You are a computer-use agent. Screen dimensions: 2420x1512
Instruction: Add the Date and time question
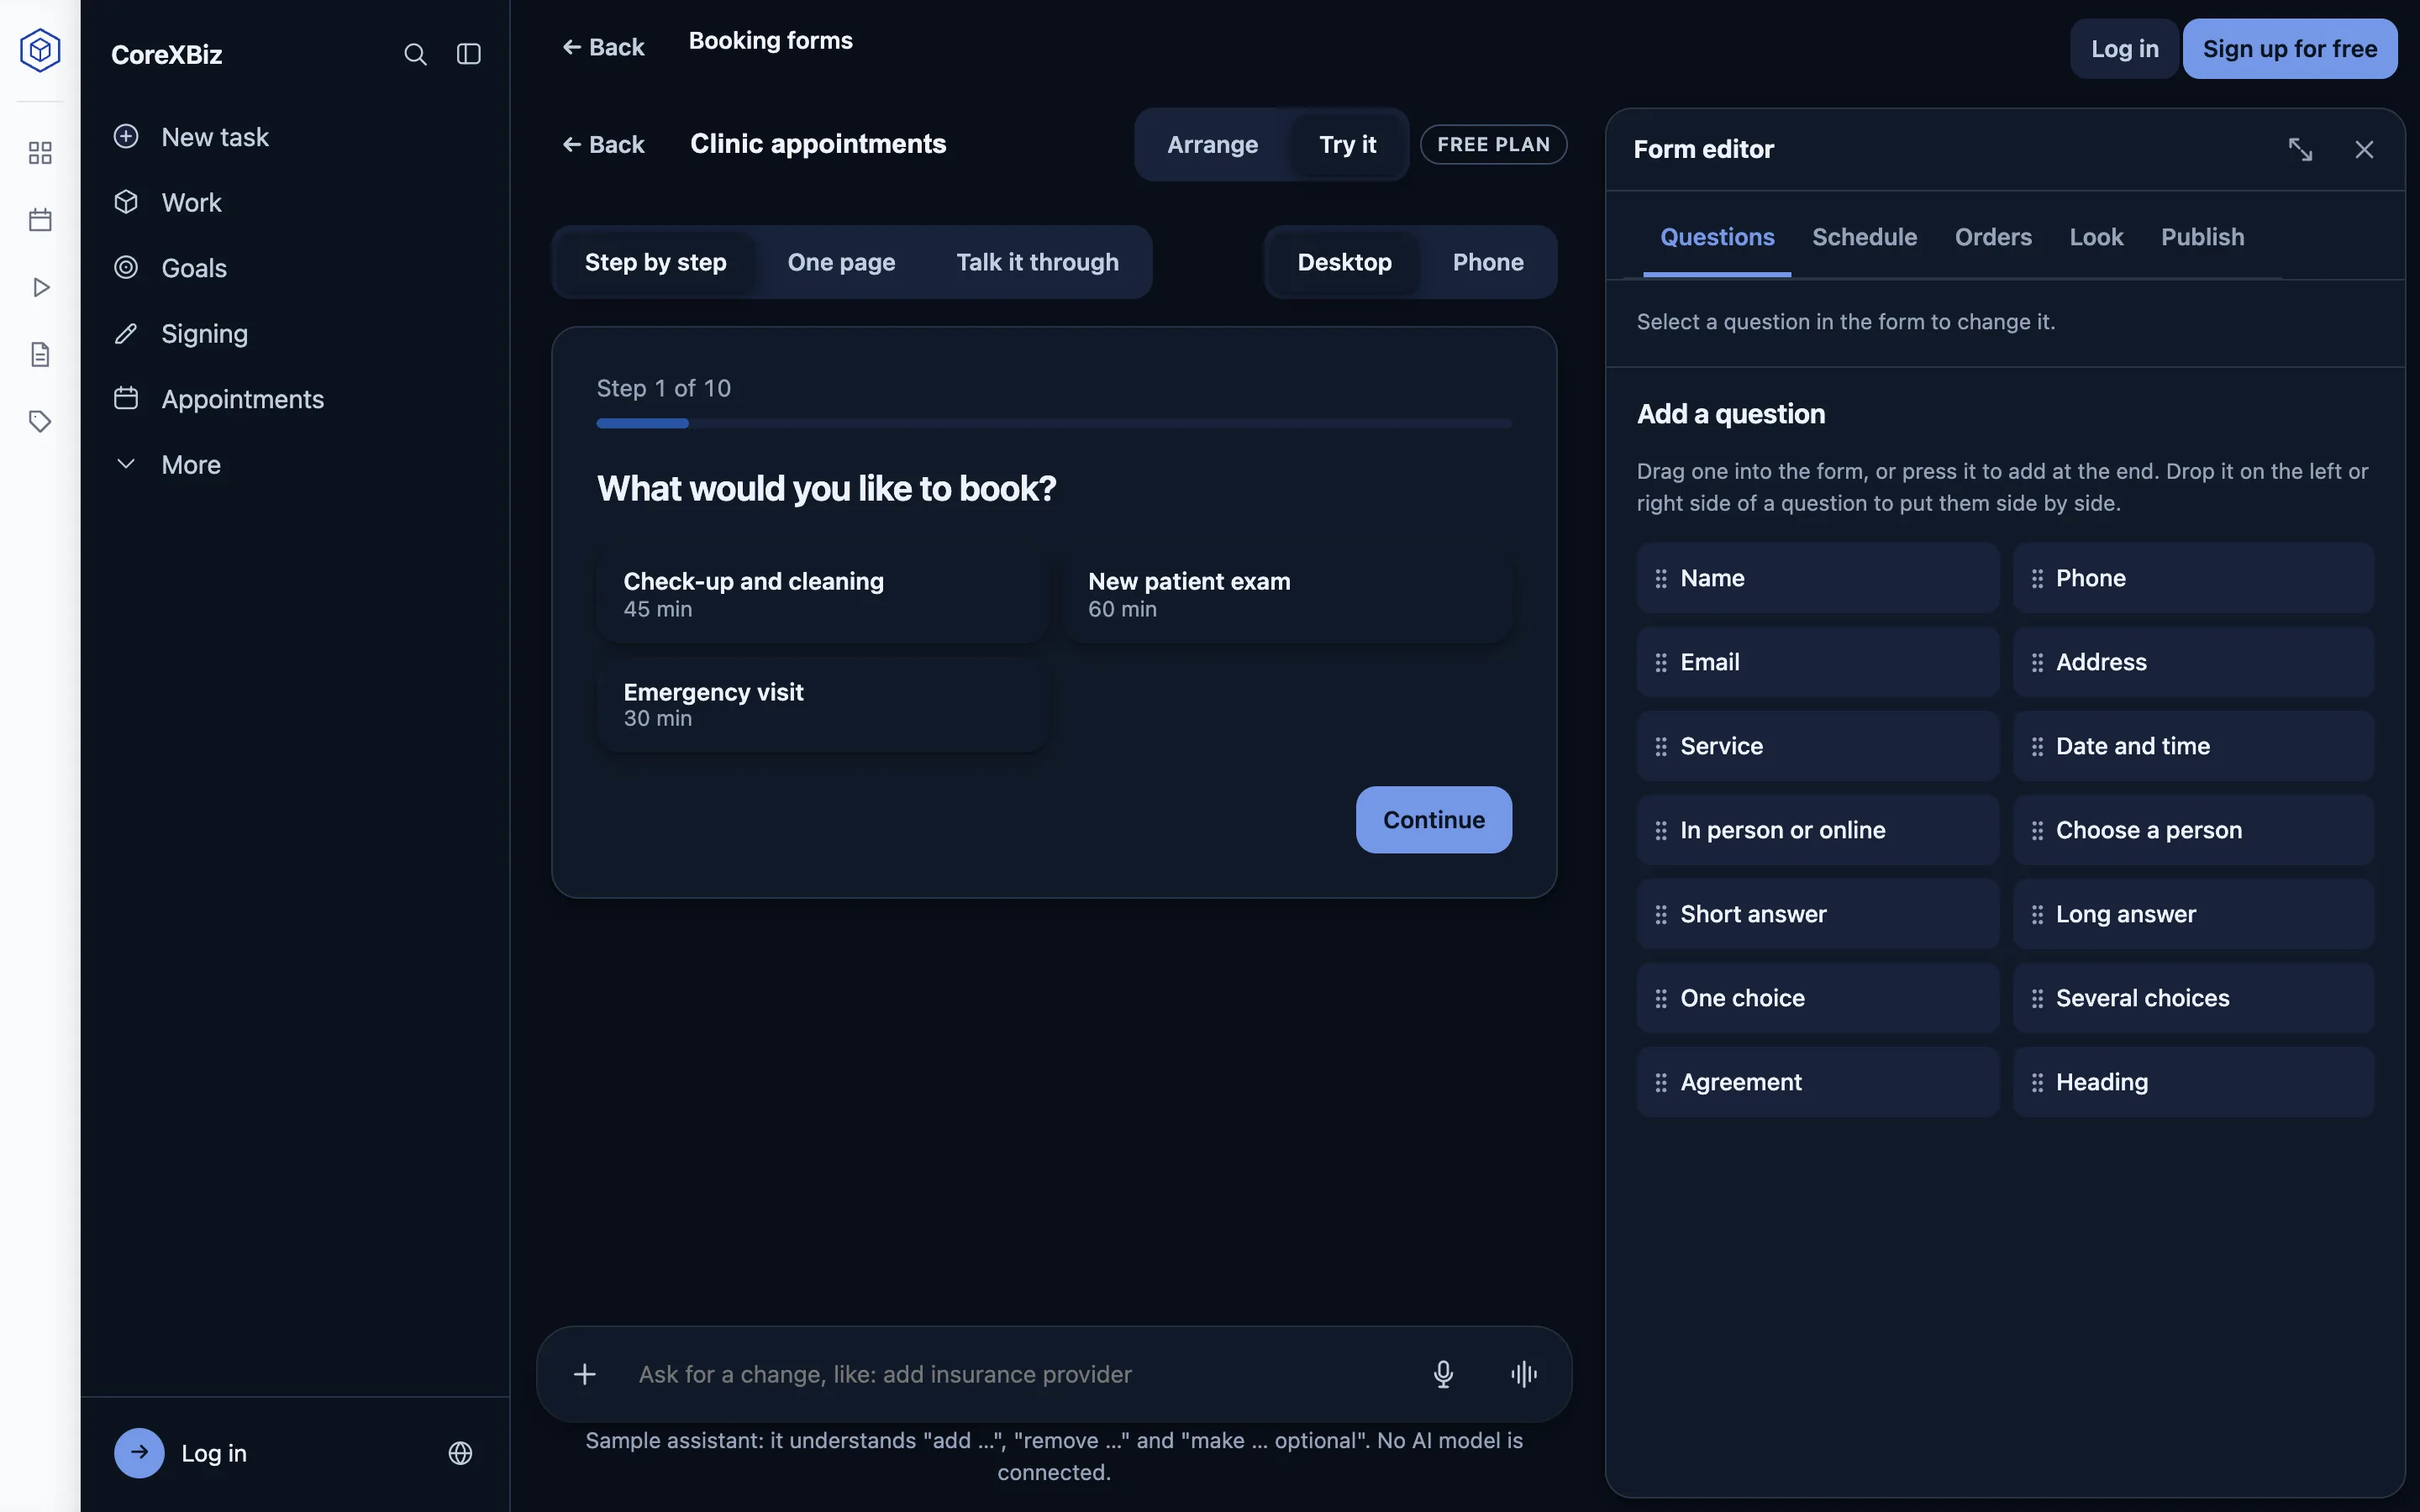[2192, 746]
